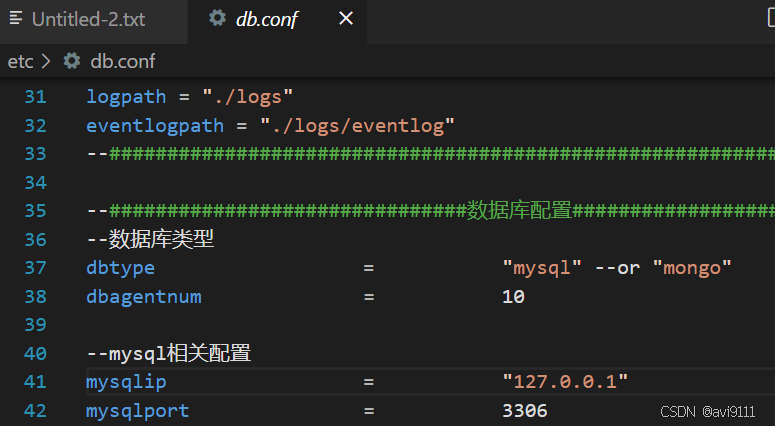Click the "127.0.0.1" mysqlip value
775x426 pixels.
565,382
